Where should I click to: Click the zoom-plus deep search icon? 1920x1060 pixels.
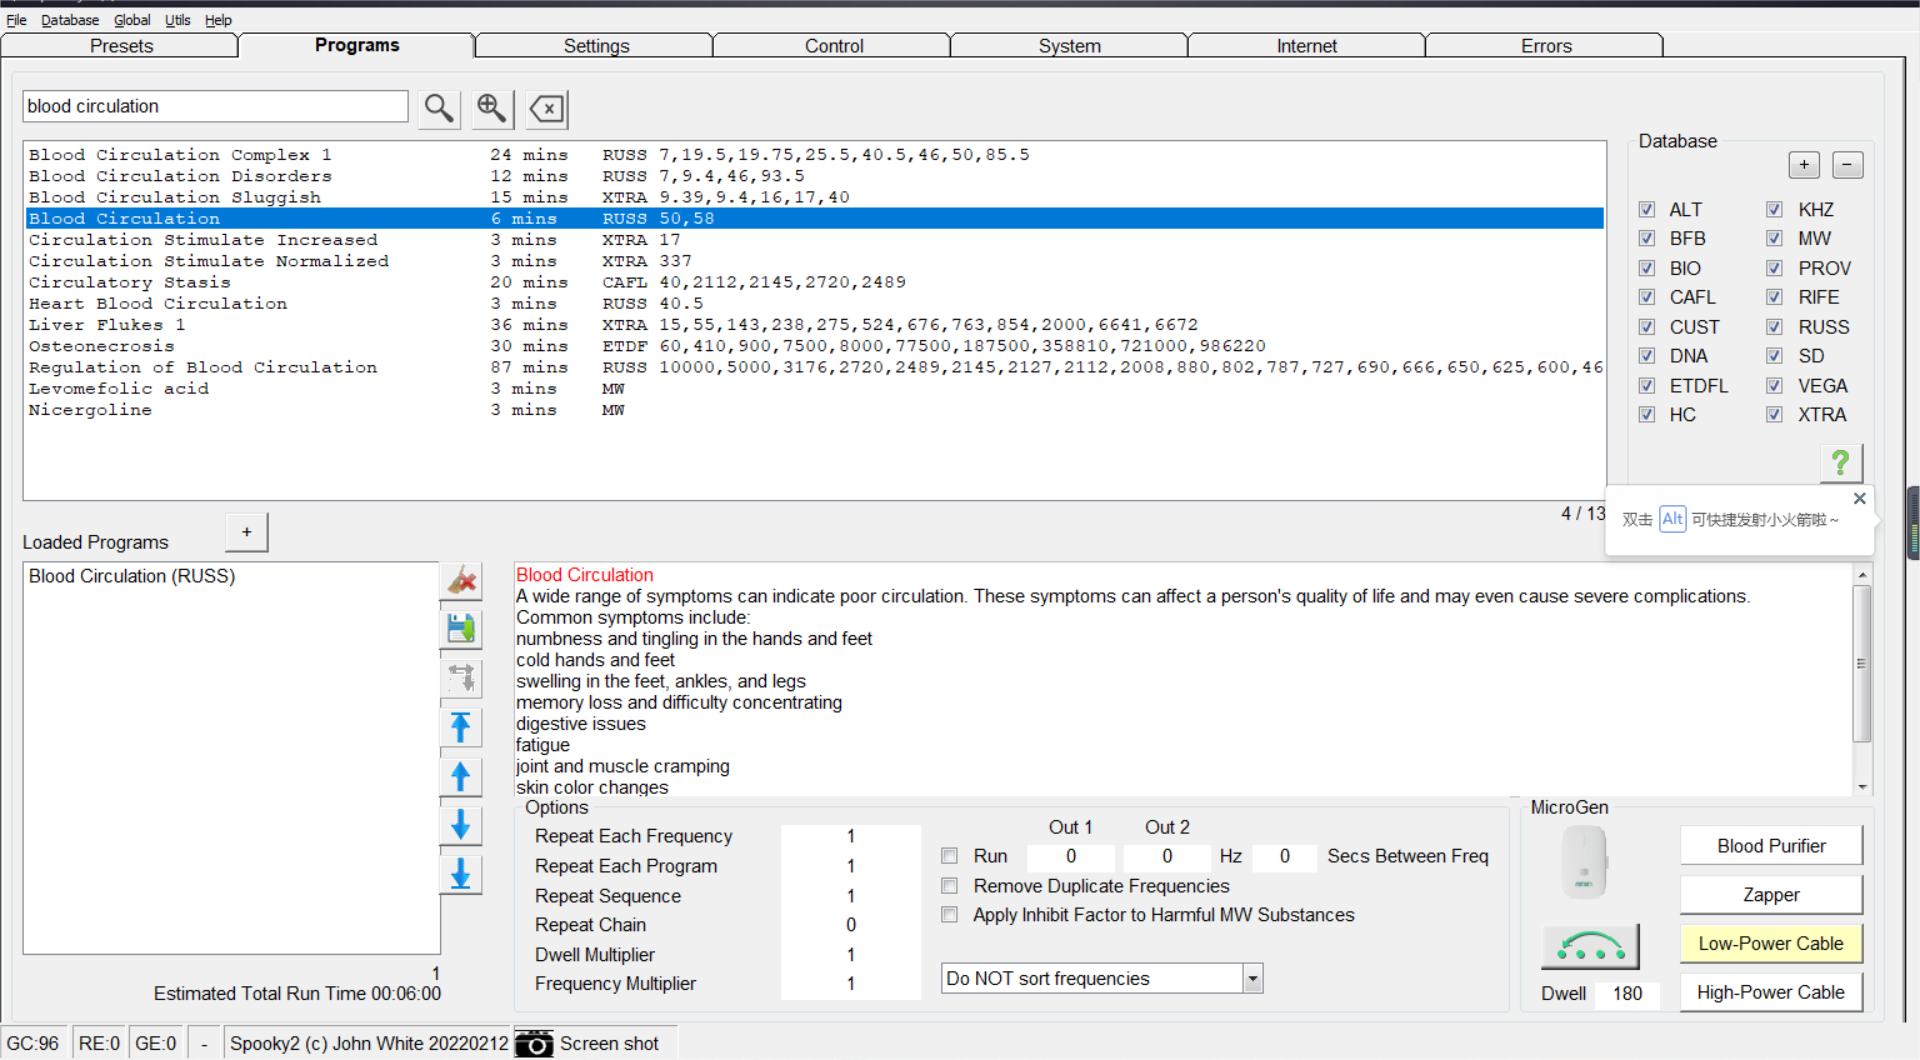click(491, 108)
